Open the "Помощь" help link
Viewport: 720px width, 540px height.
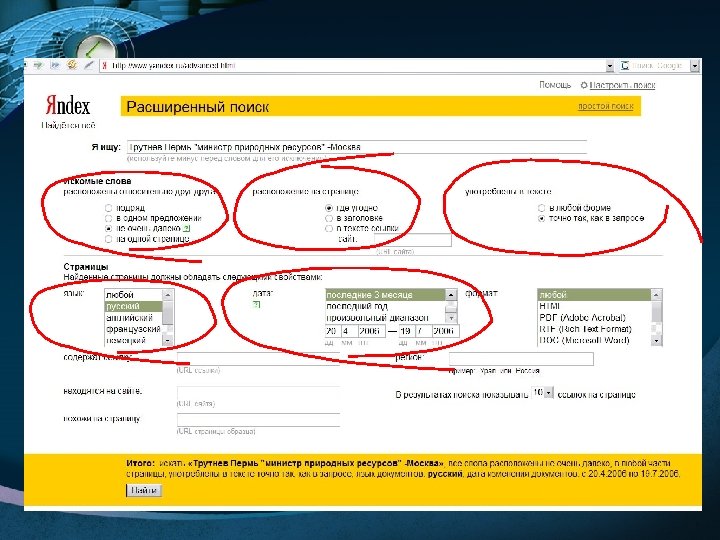coord(555,85)
